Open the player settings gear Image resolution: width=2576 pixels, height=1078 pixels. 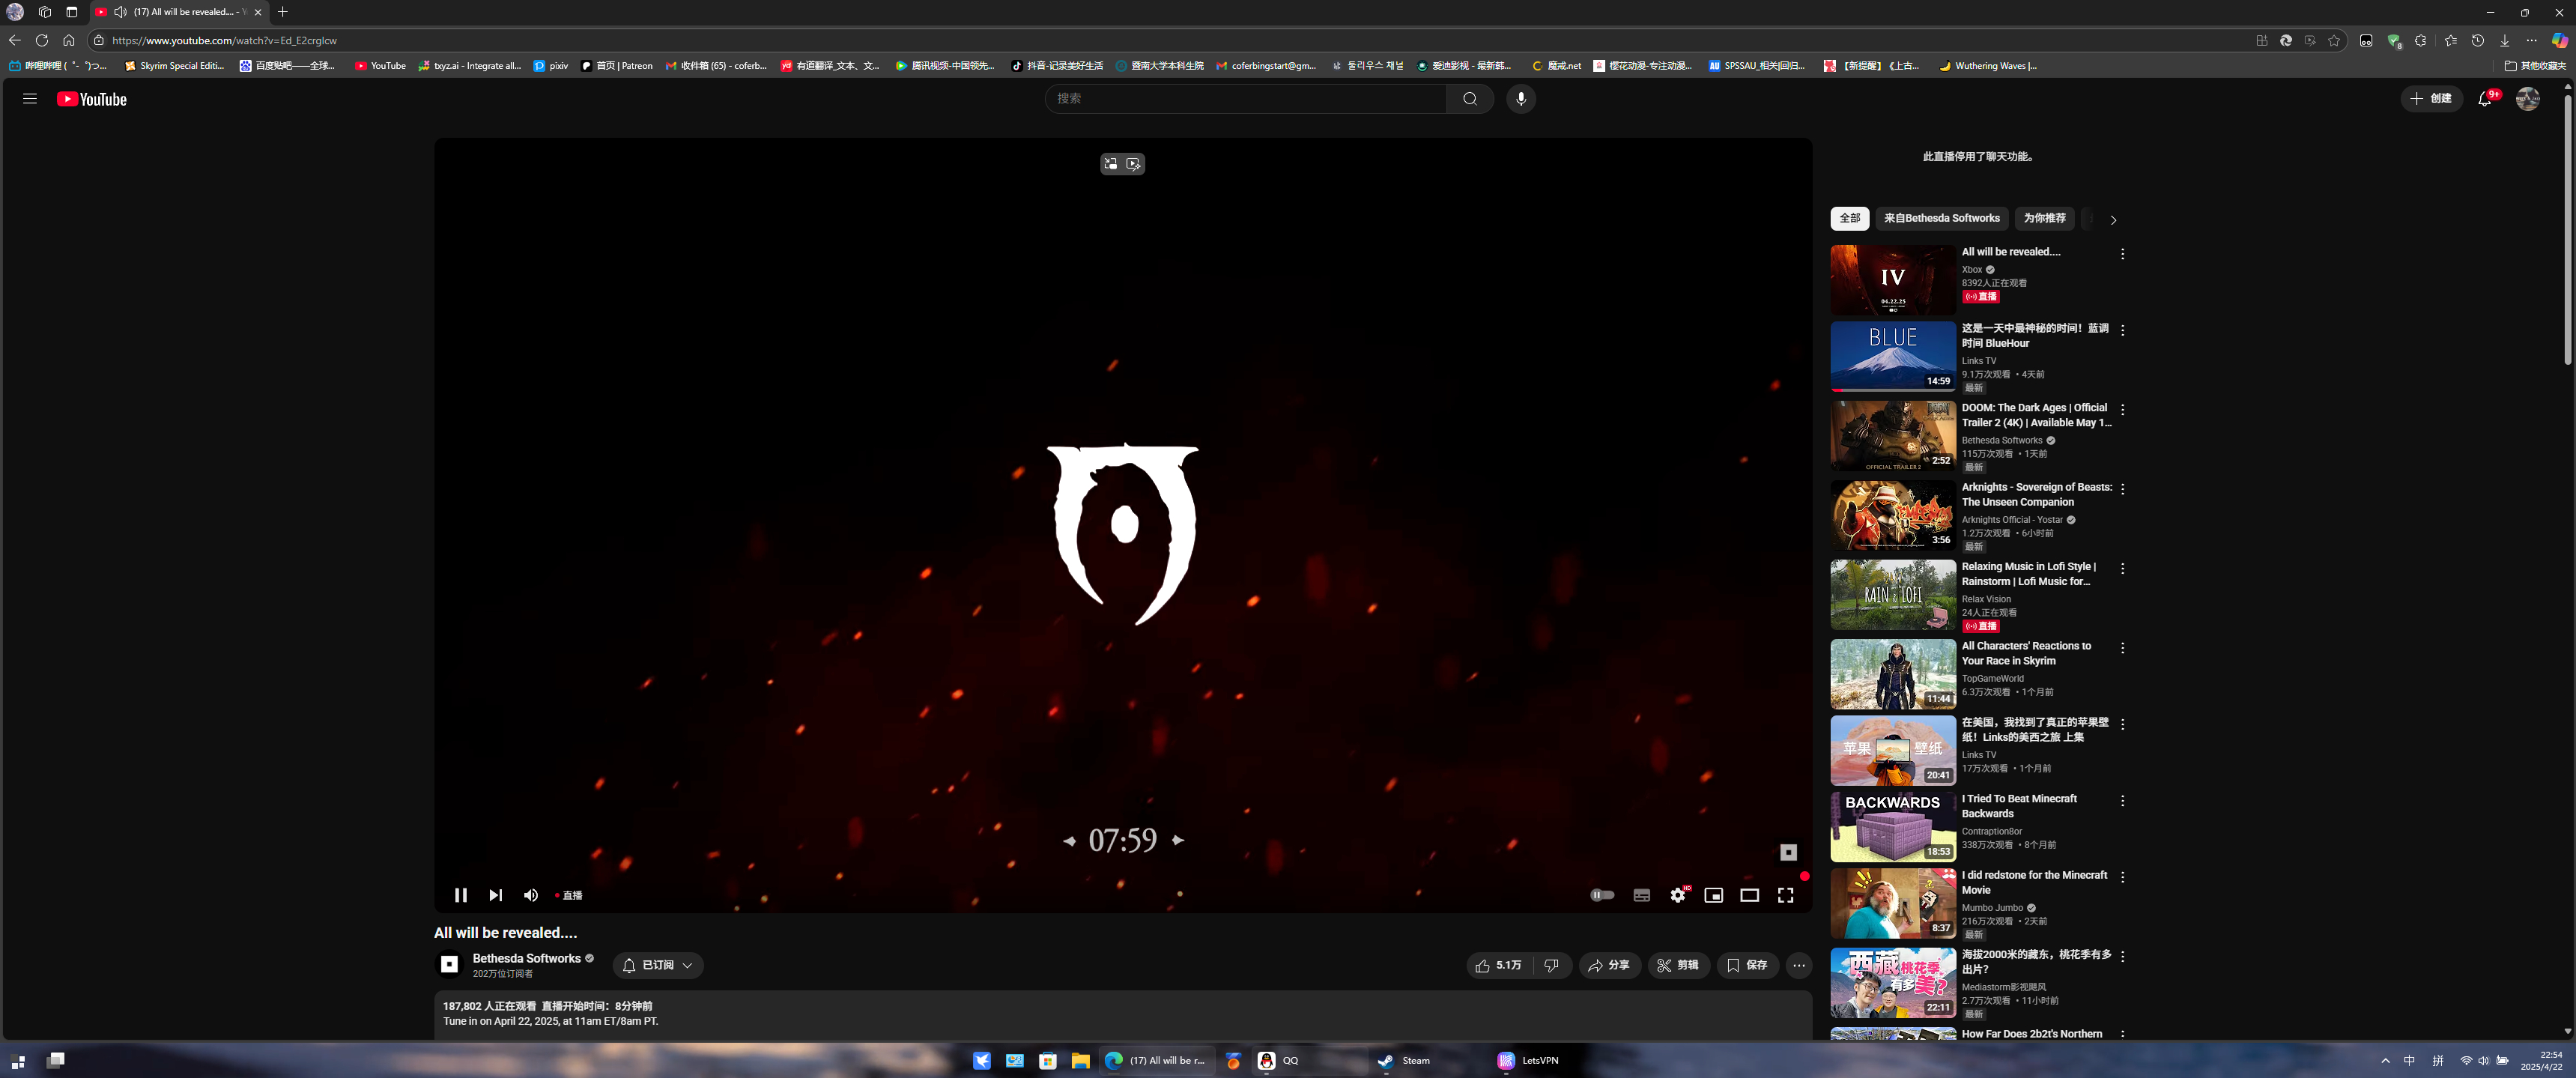[1678, 895]
